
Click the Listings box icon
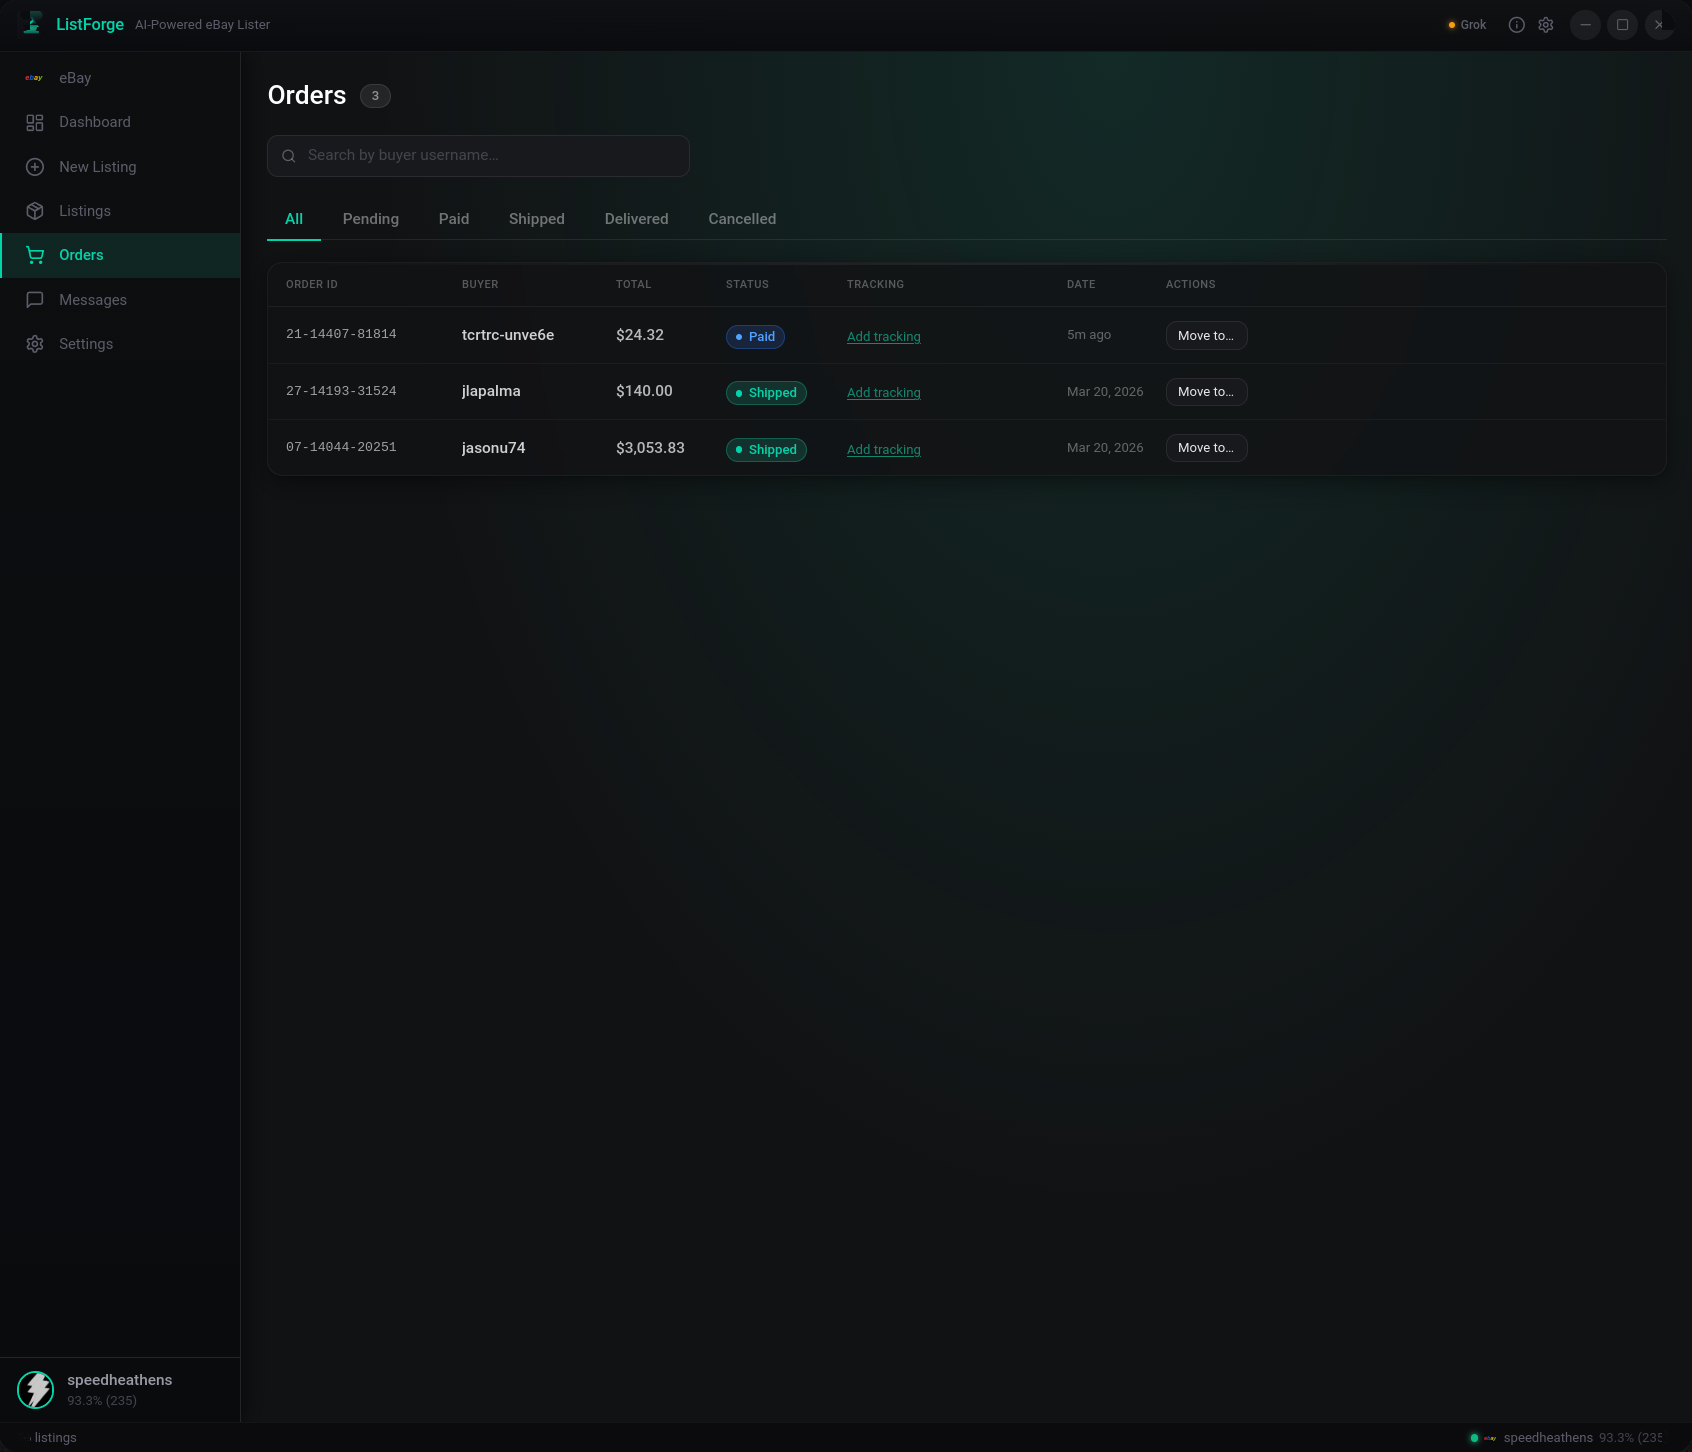pyautogui.click(x=35, y=211)
